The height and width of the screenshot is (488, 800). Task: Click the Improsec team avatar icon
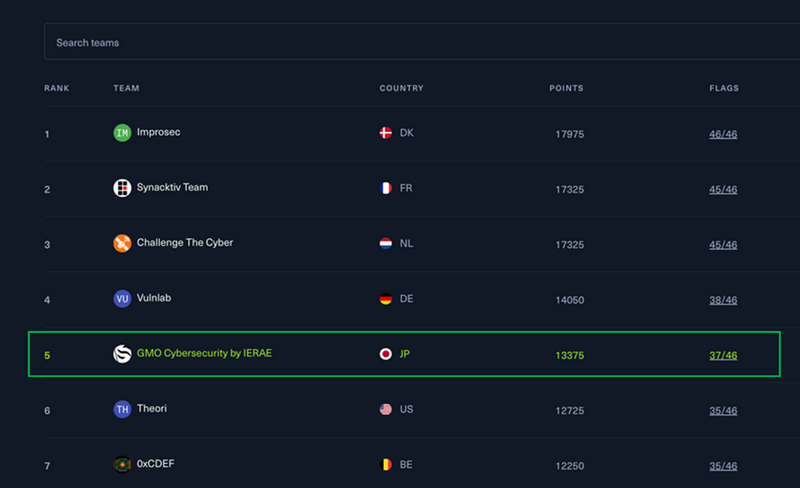coord(122,133)
